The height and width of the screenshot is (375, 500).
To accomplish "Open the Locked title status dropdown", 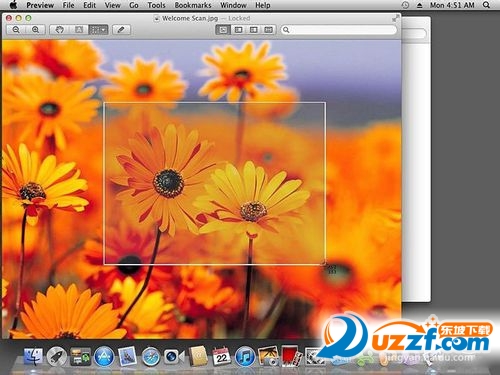I will (239, 18).
